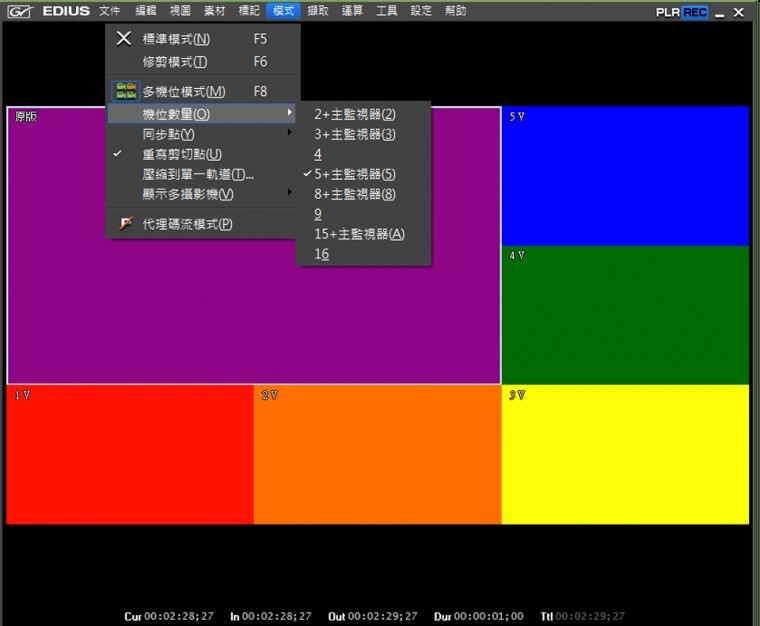This screenshot has width=760, height=626.
Task: Click the EDIUS logo icon in title bar
Action: (19, 12)
